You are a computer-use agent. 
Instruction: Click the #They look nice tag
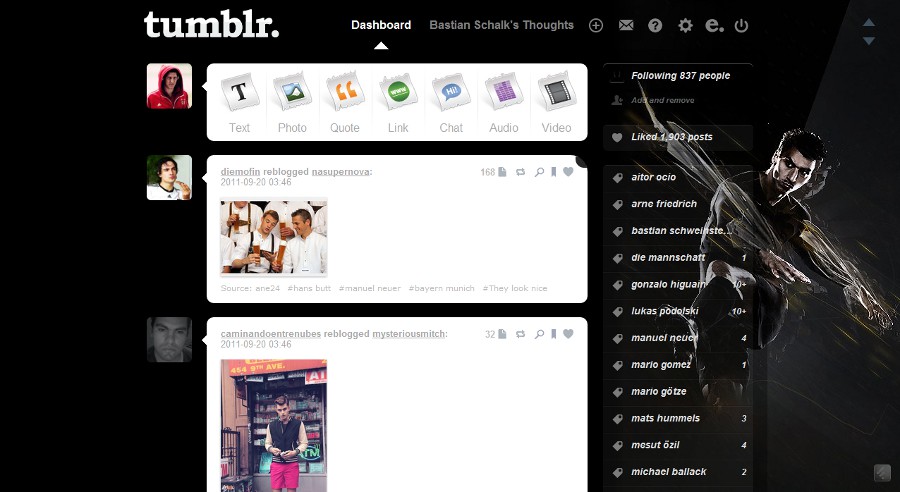[x=515, y=288]
